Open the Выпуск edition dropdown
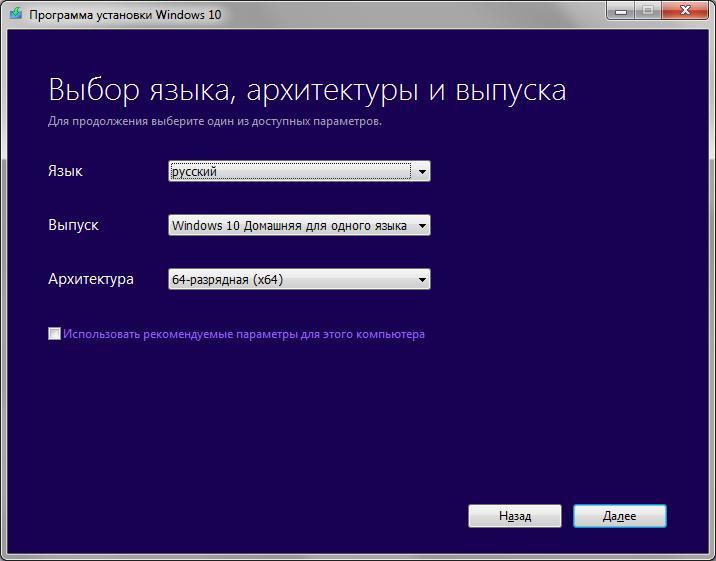The width and height of the screenshot is (716, 561). click(299, 225)
